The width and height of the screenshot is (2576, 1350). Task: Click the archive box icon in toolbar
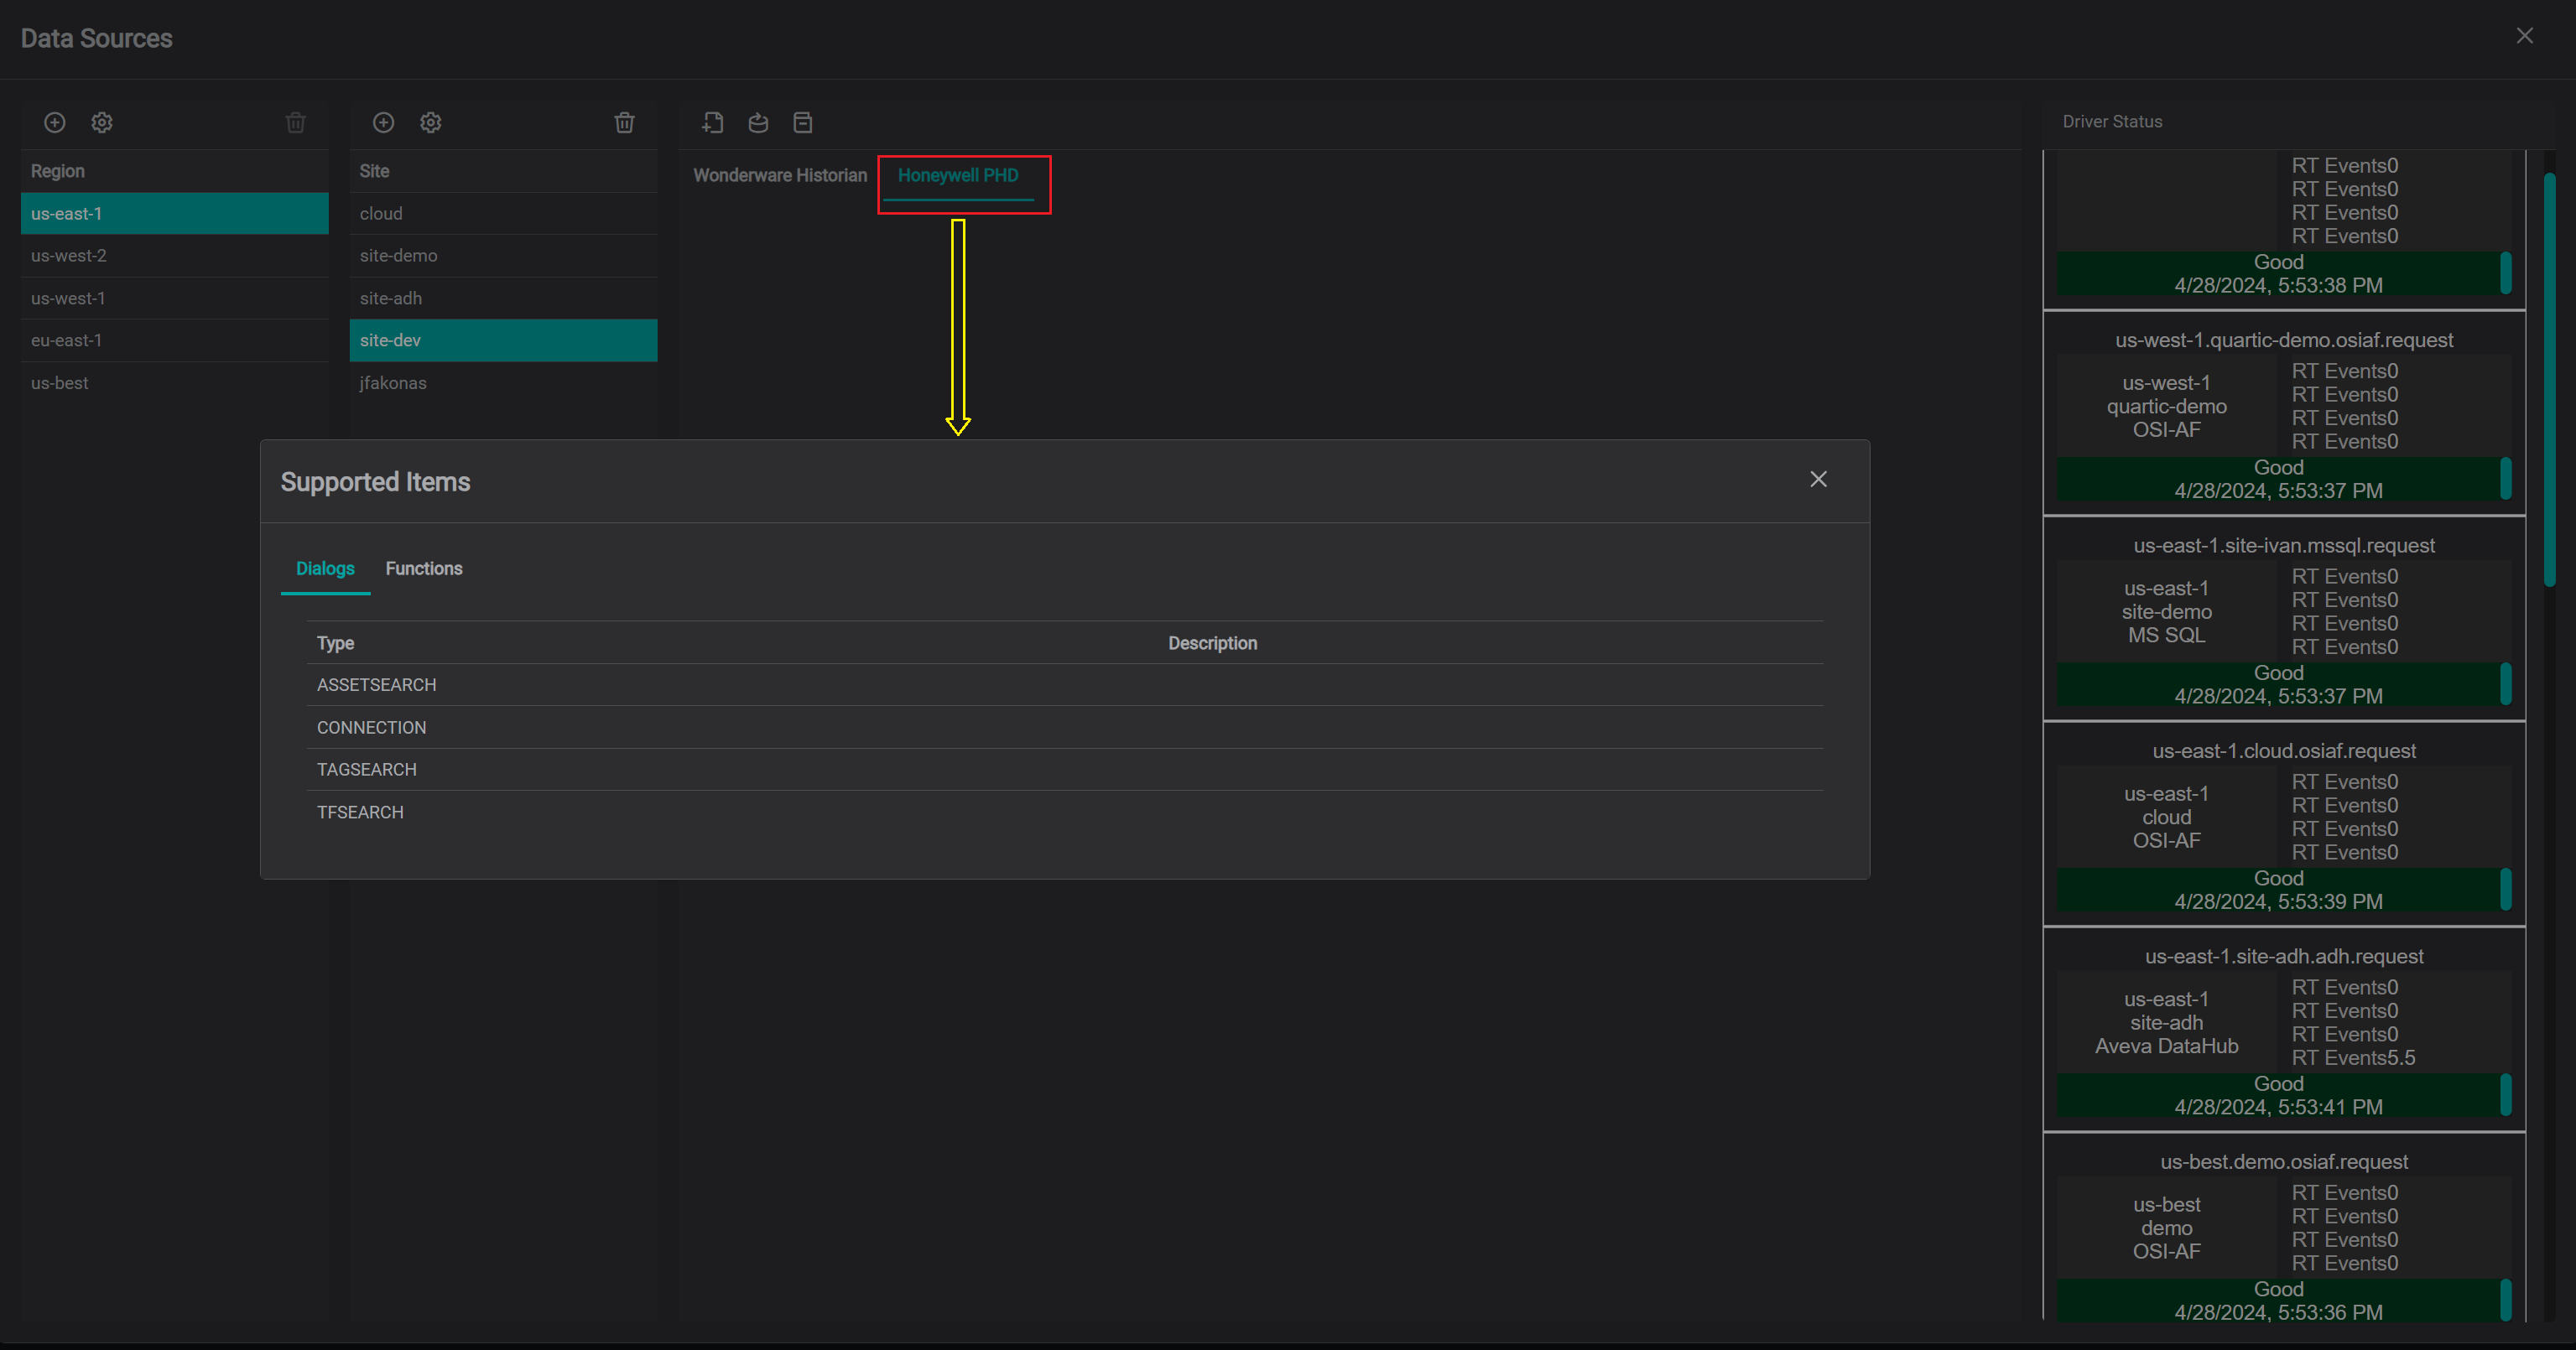[803, 122]
